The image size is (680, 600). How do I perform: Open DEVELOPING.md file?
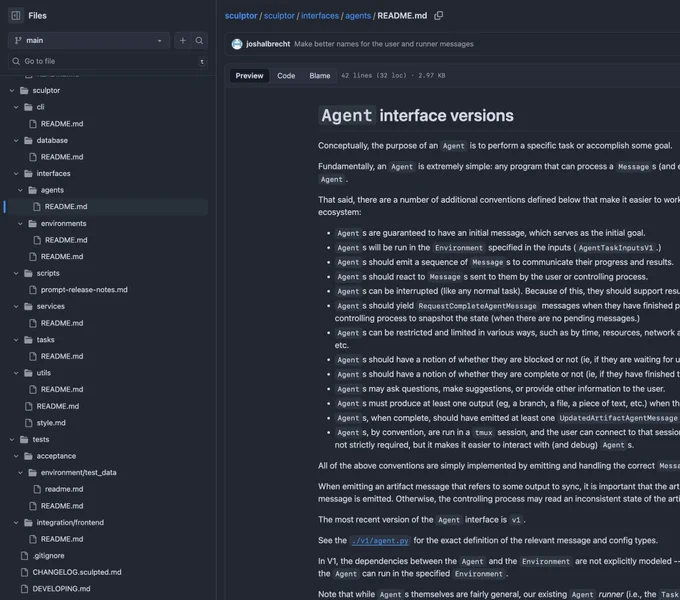click(x=61, y=589)
